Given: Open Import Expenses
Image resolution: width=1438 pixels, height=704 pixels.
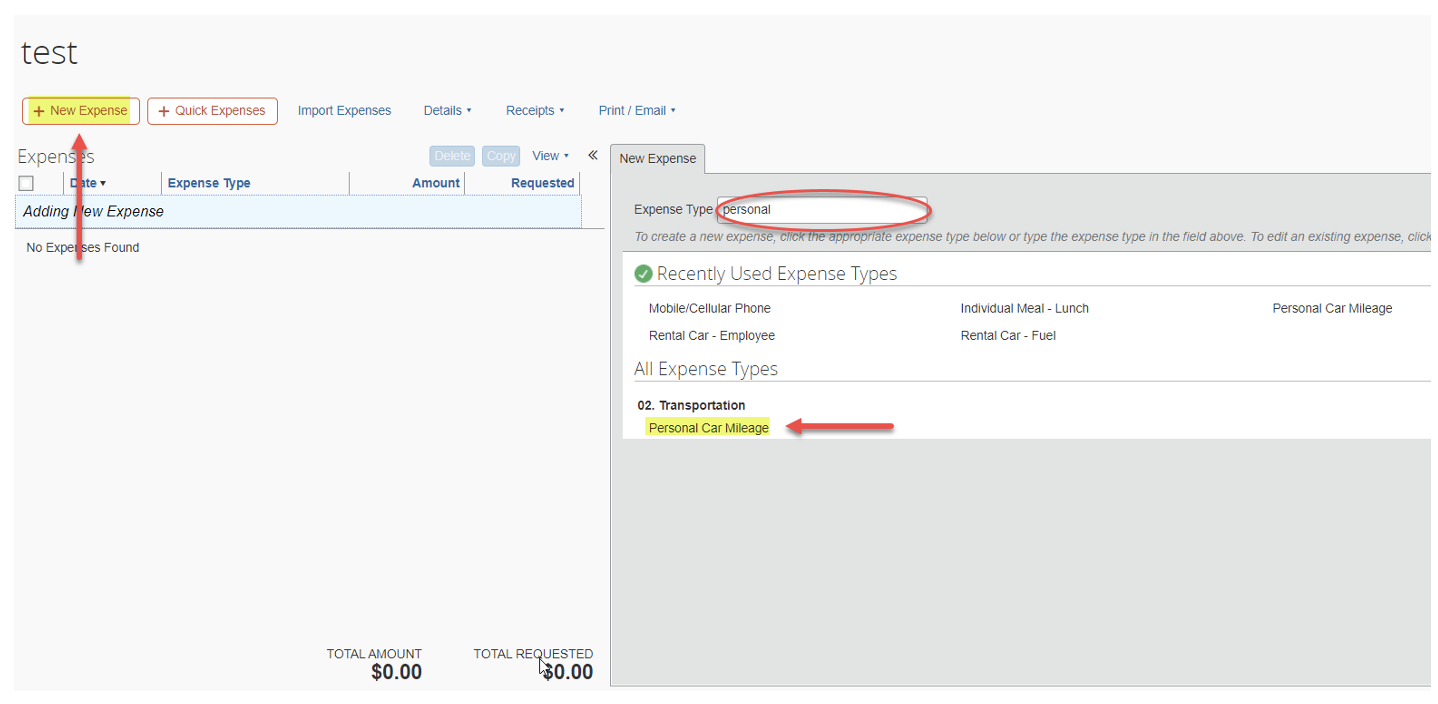Looking at the screenshot, I should tap(344, 111).
